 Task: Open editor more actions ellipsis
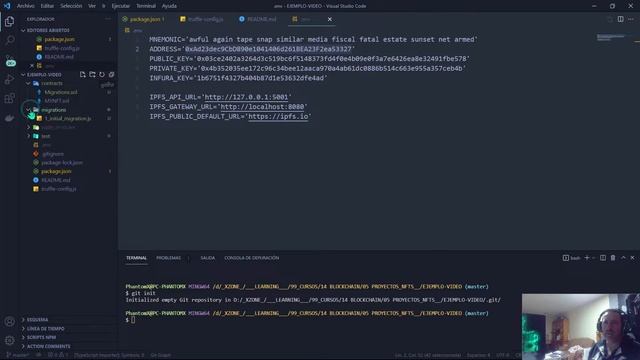tap(631, 19)
